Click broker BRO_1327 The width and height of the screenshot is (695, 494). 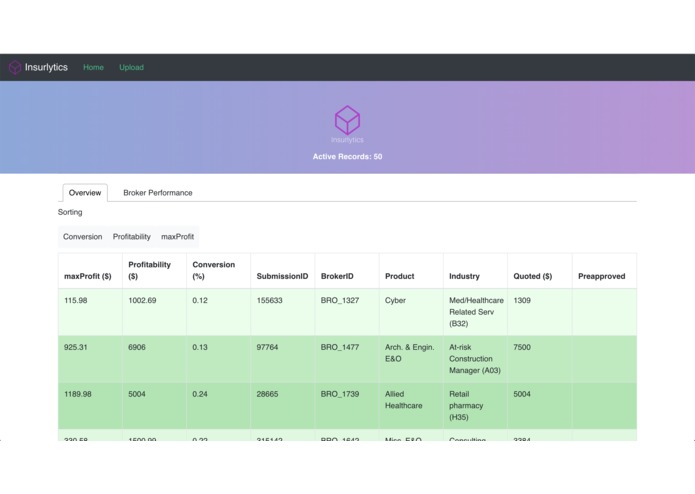(340, 300)
